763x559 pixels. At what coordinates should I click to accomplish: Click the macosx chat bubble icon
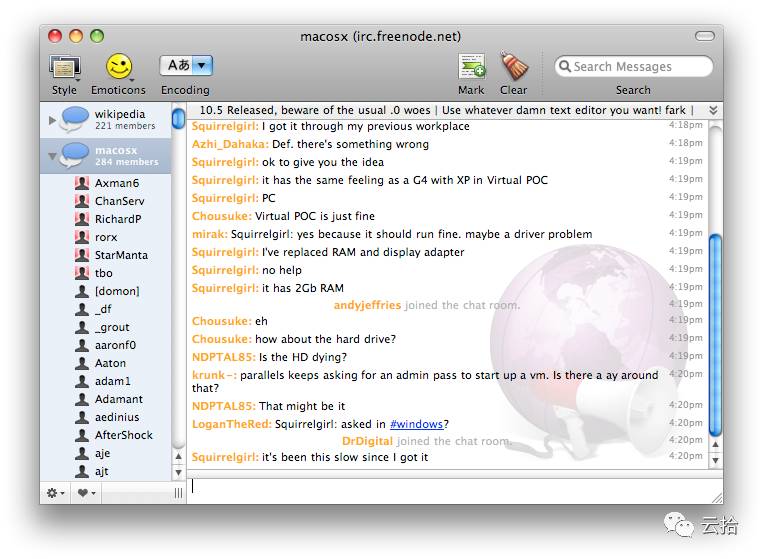point(74,156)
